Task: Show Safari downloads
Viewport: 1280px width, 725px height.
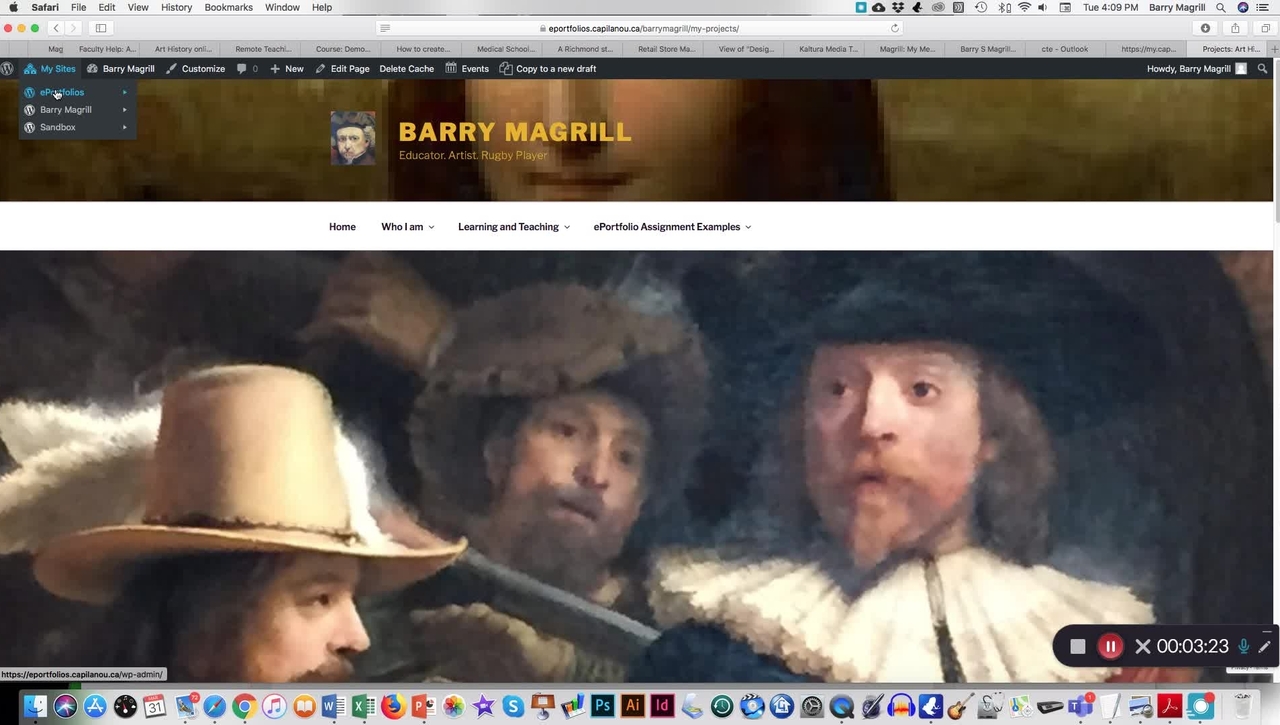Action: pyautogui.click(x=1205, y=28)
